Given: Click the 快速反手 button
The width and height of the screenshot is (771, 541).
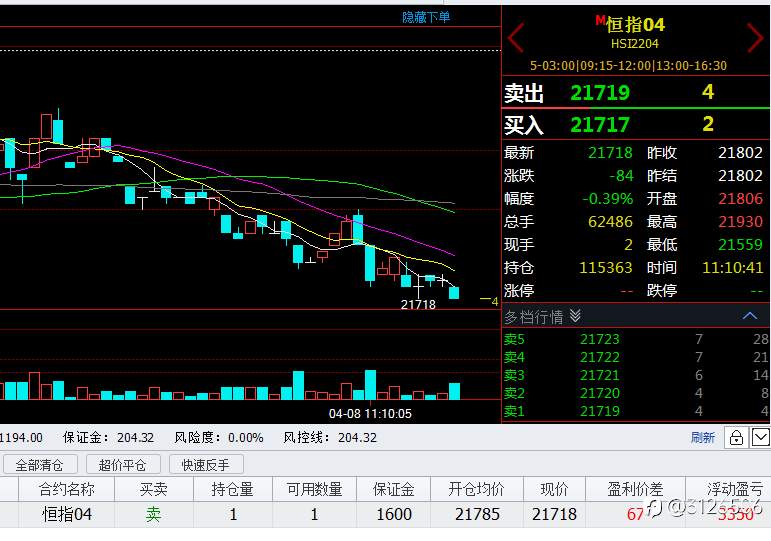Looking at the screenshot, I should click(x=206, y=464).
